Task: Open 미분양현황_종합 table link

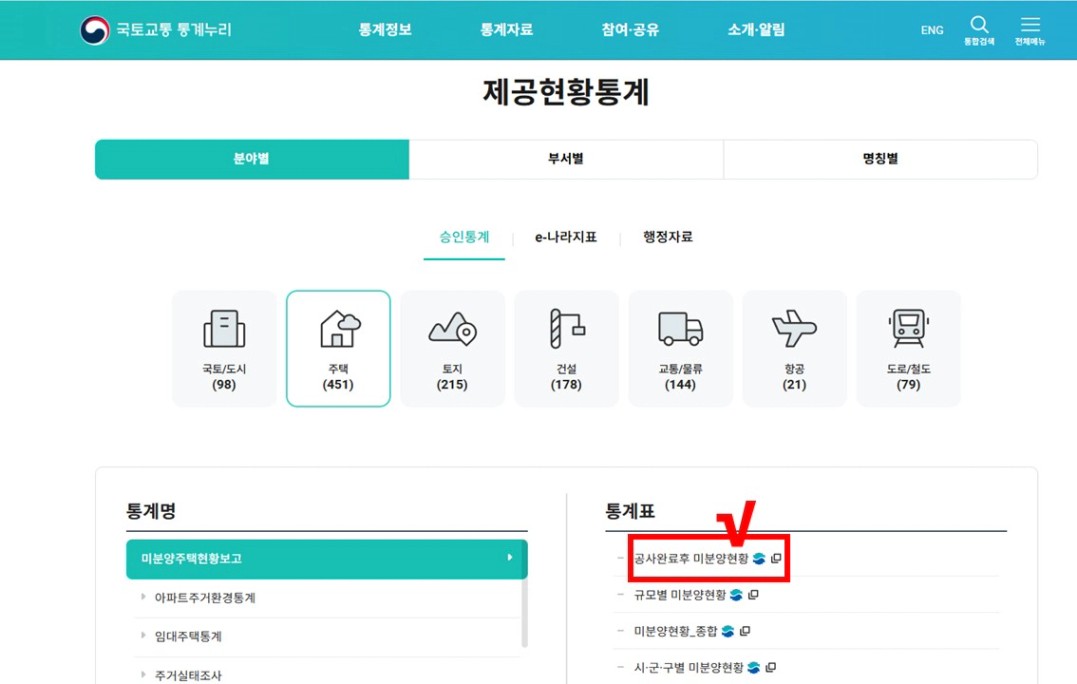Action: click(675, 631)
